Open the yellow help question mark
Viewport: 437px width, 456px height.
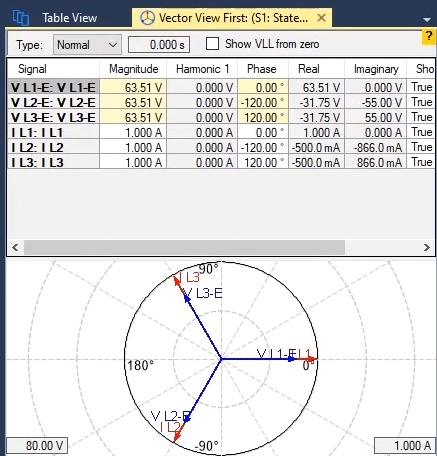click(x=429, y=36)
